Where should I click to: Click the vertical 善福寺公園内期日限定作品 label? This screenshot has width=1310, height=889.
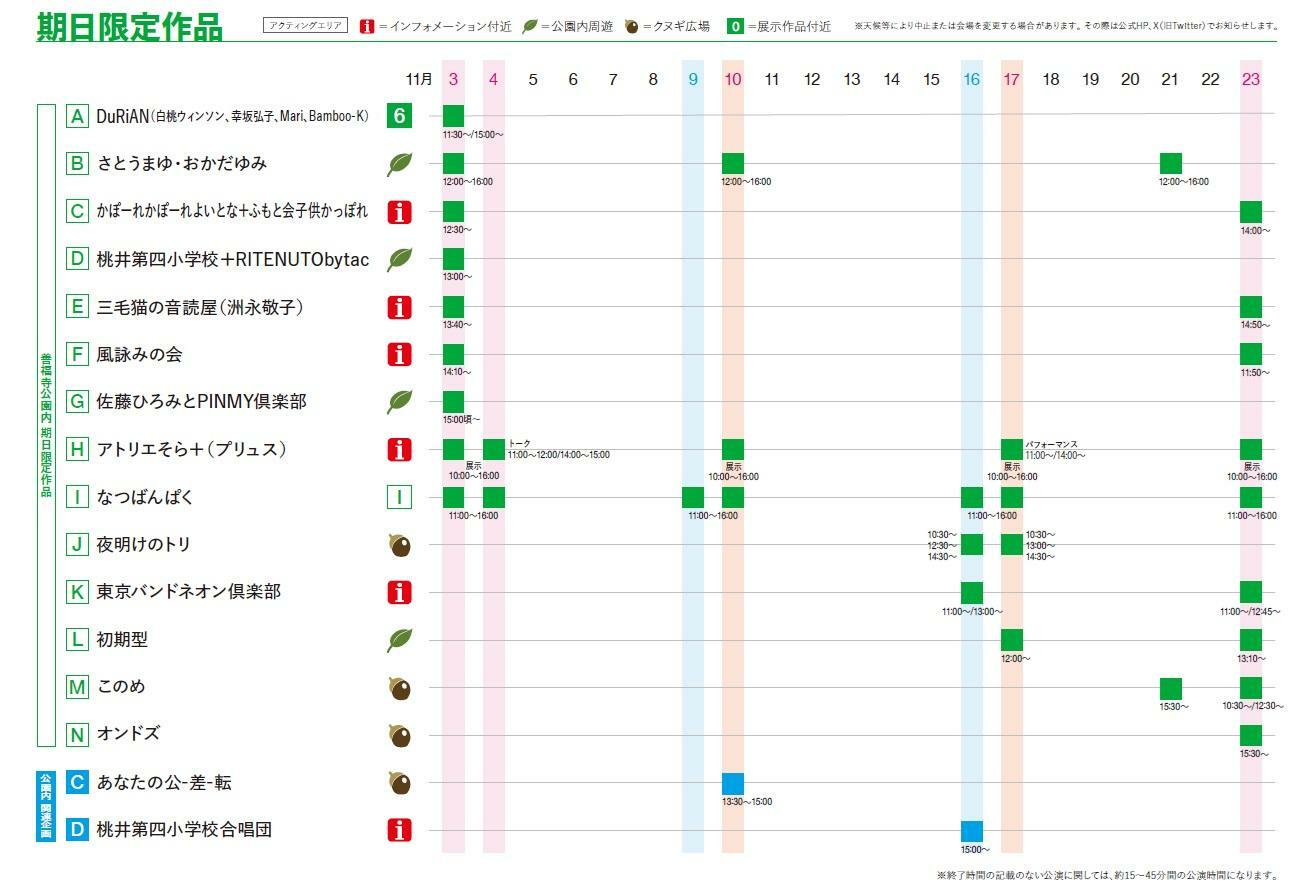point(46,425)
